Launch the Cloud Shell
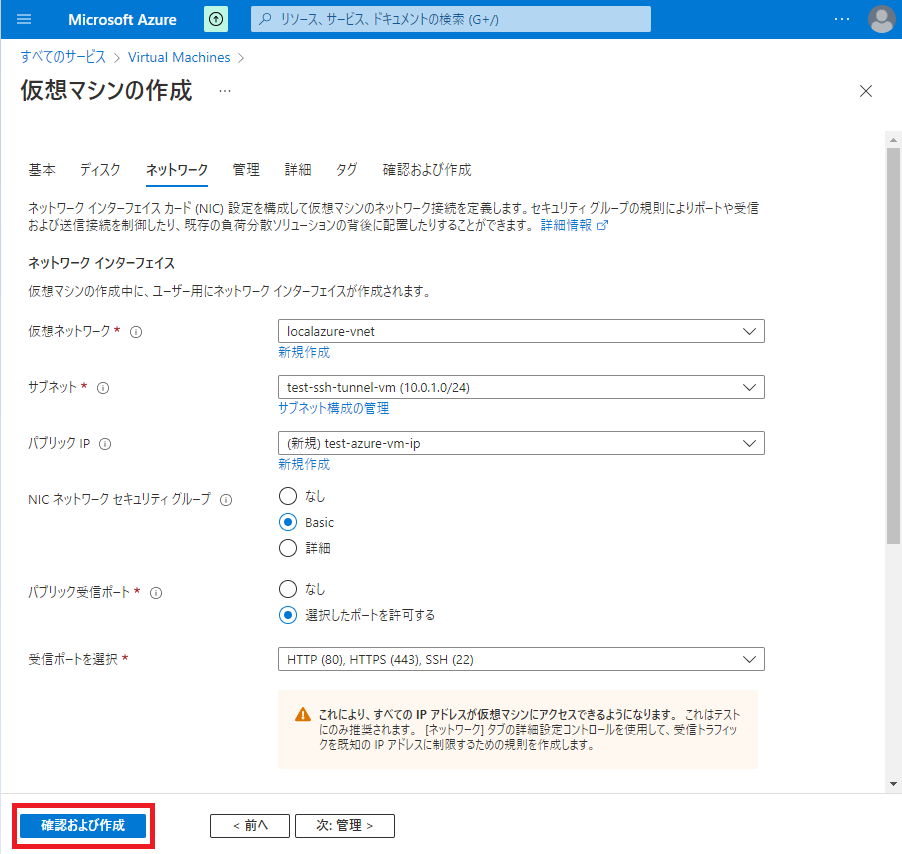The image size is (902, 854). [216, 19]
